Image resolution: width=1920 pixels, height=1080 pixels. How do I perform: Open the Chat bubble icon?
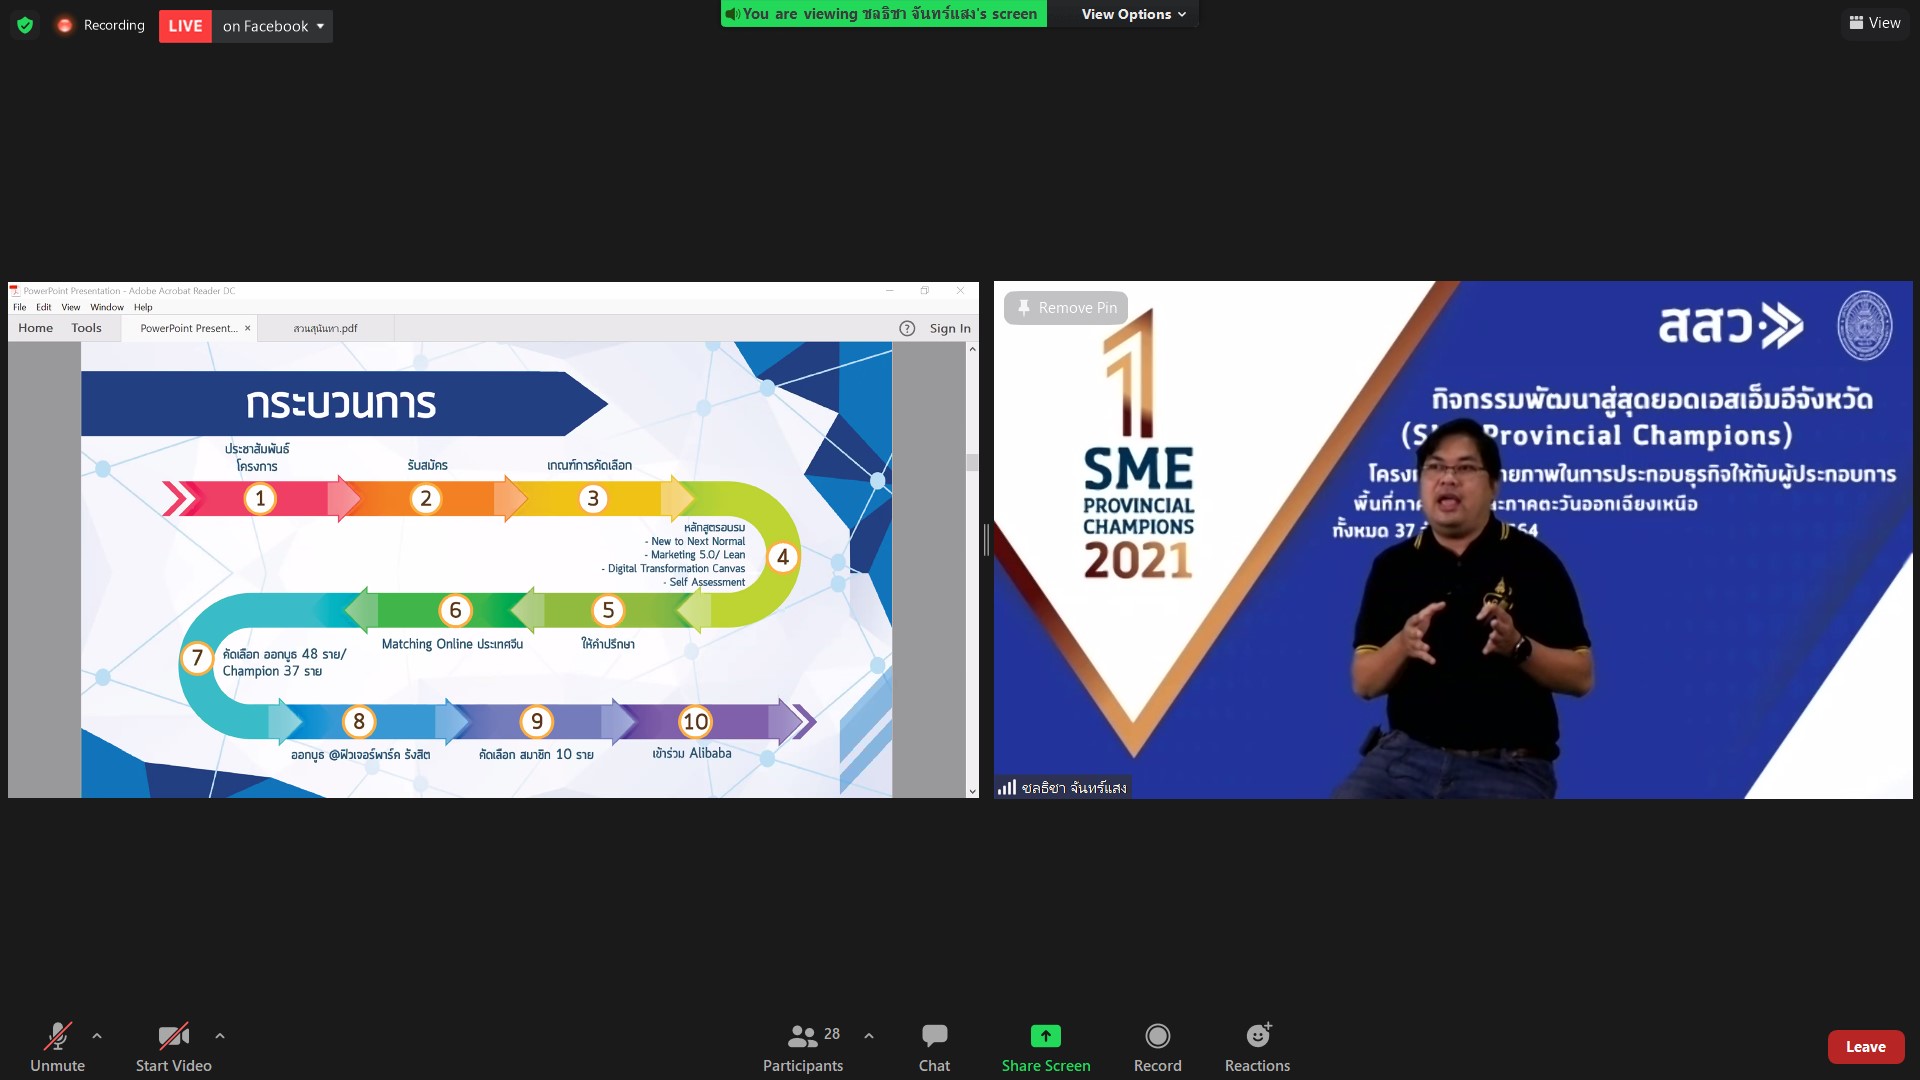(x=934, y=1036)
